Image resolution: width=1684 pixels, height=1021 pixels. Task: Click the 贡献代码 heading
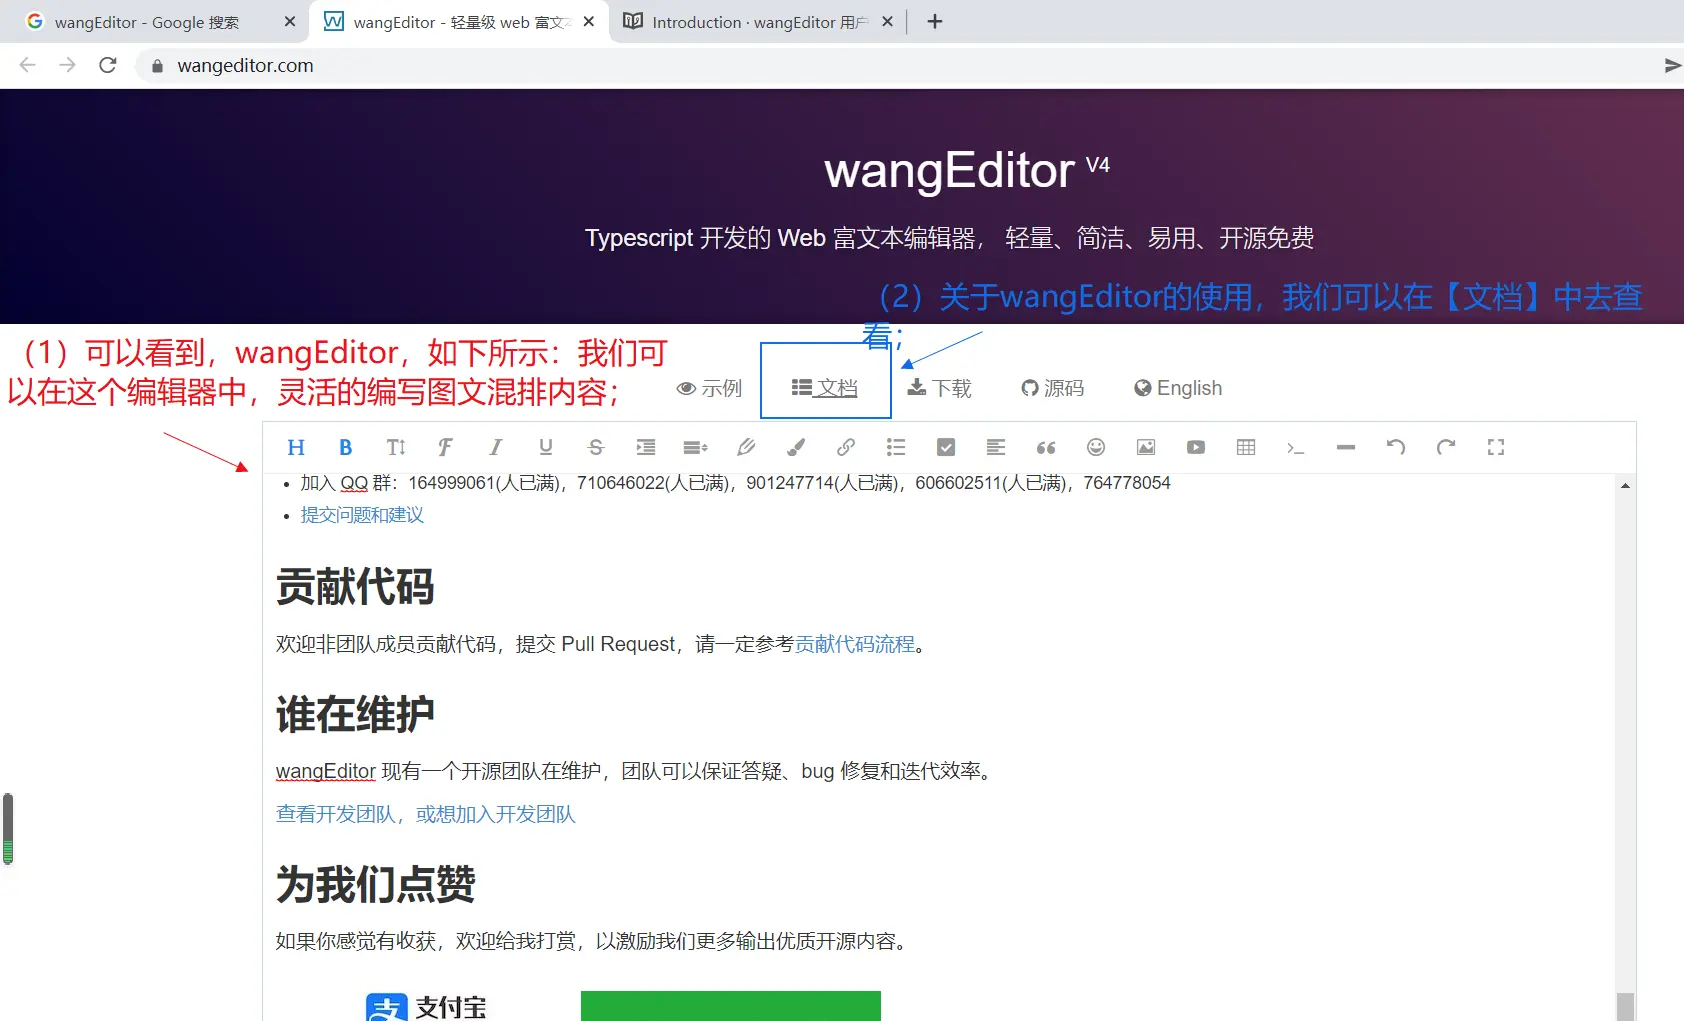point(355,587)
